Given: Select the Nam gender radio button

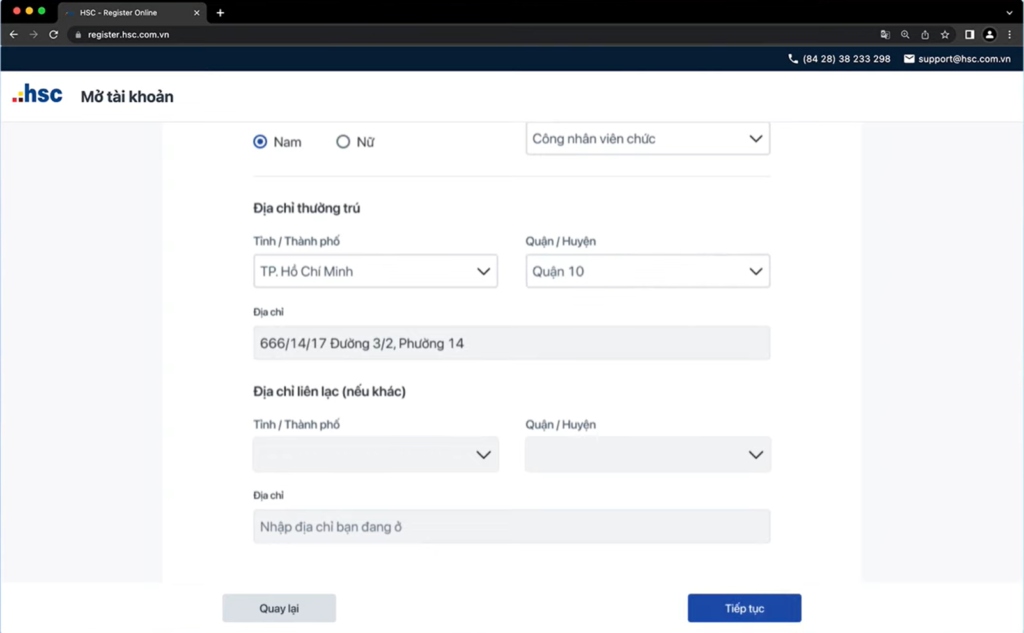Looking at the screenshot, I should (x=260, y=142).
